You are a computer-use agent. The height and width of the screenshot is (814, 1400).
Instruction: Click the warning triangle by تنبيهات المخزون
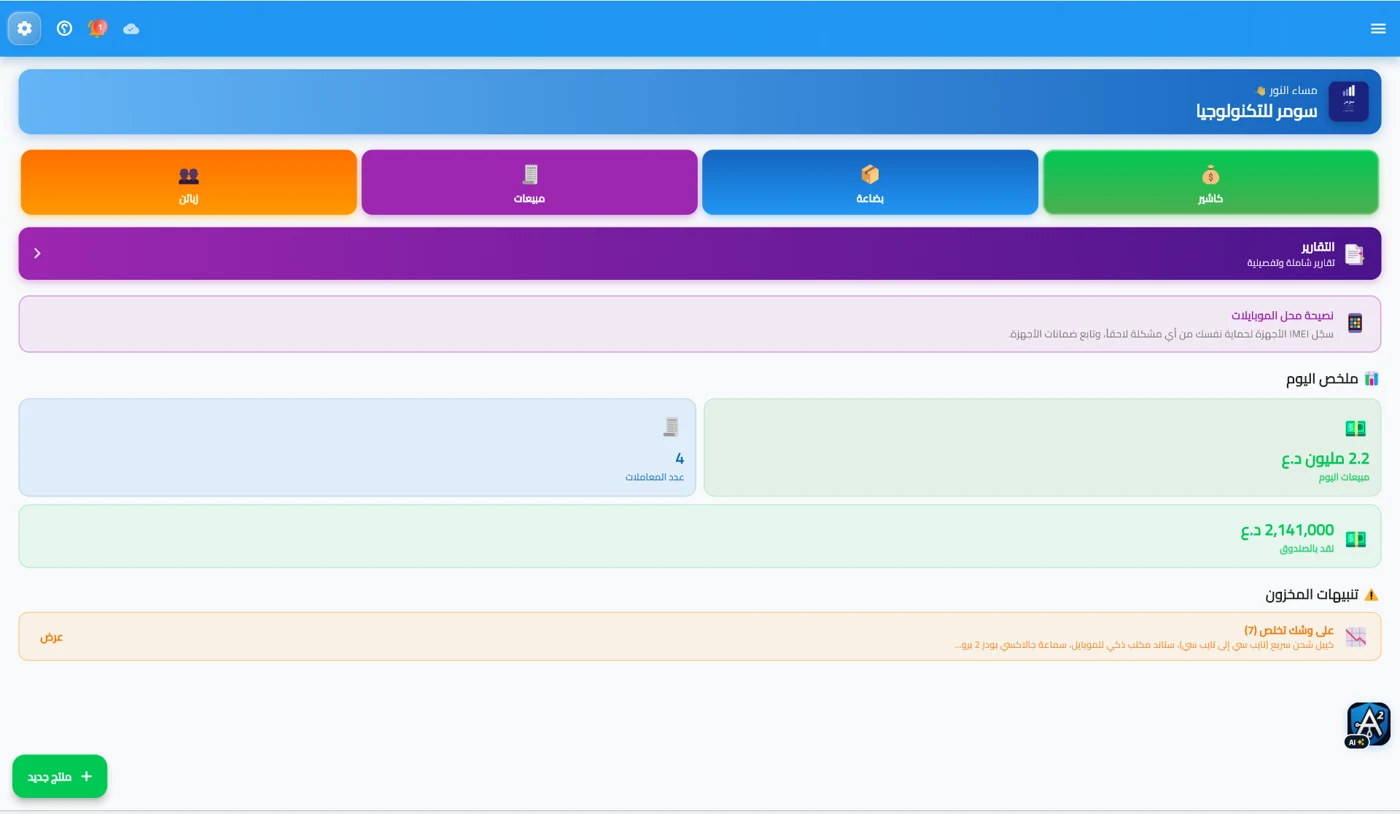tap(1371, 595)
